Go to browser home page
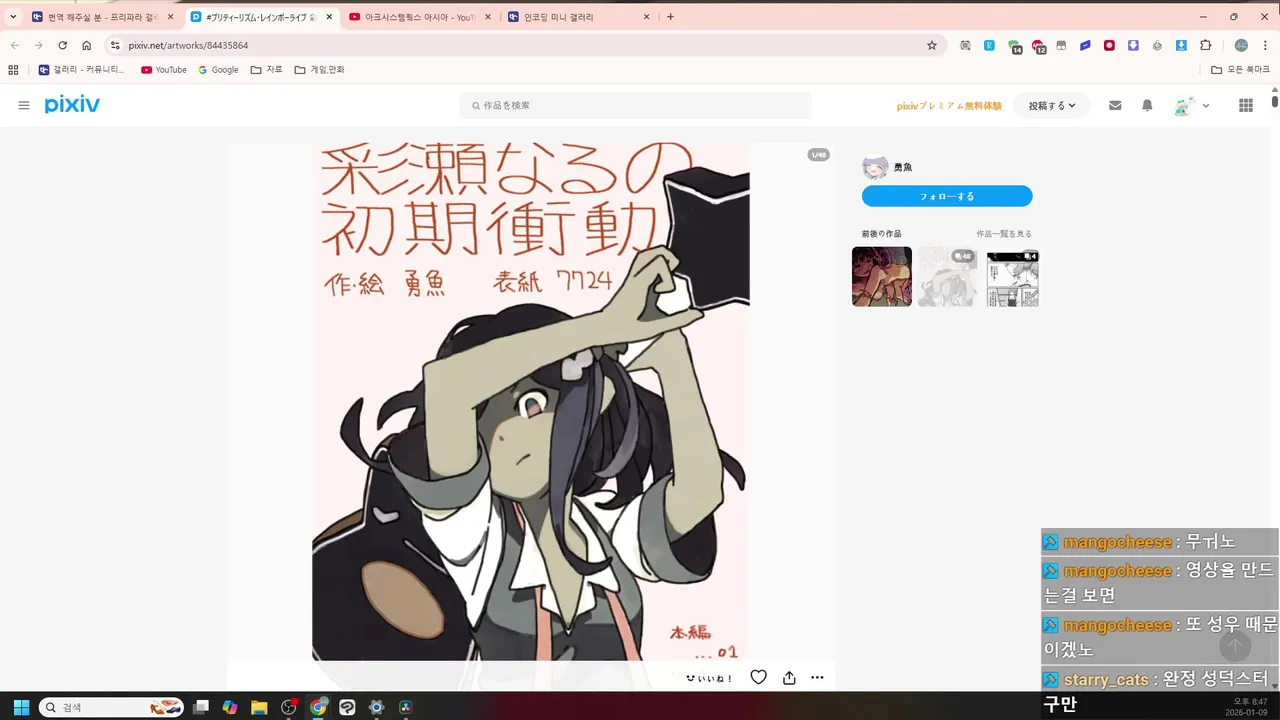The image size is (1280, 720). 87,45
